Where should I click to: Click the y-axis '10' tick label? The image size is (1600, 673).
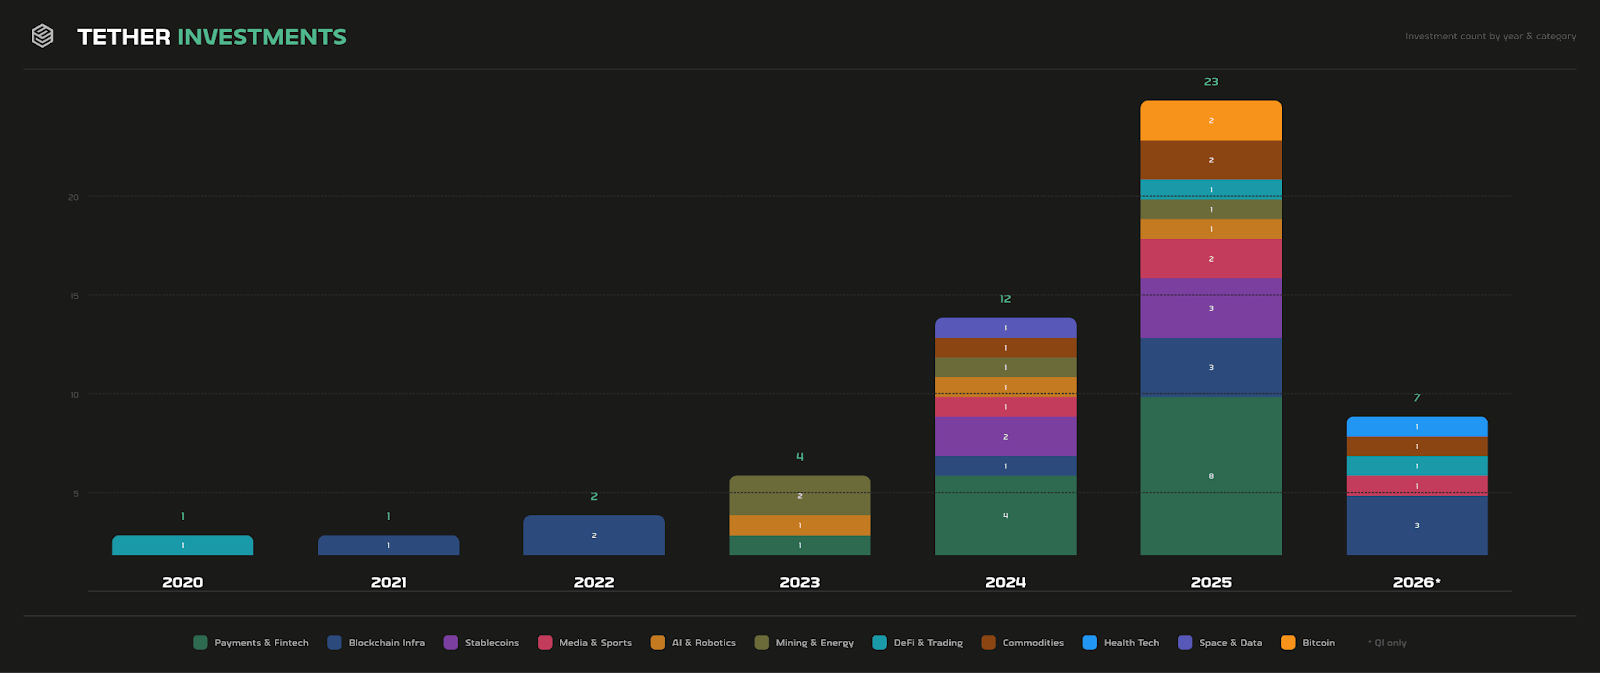74,395
